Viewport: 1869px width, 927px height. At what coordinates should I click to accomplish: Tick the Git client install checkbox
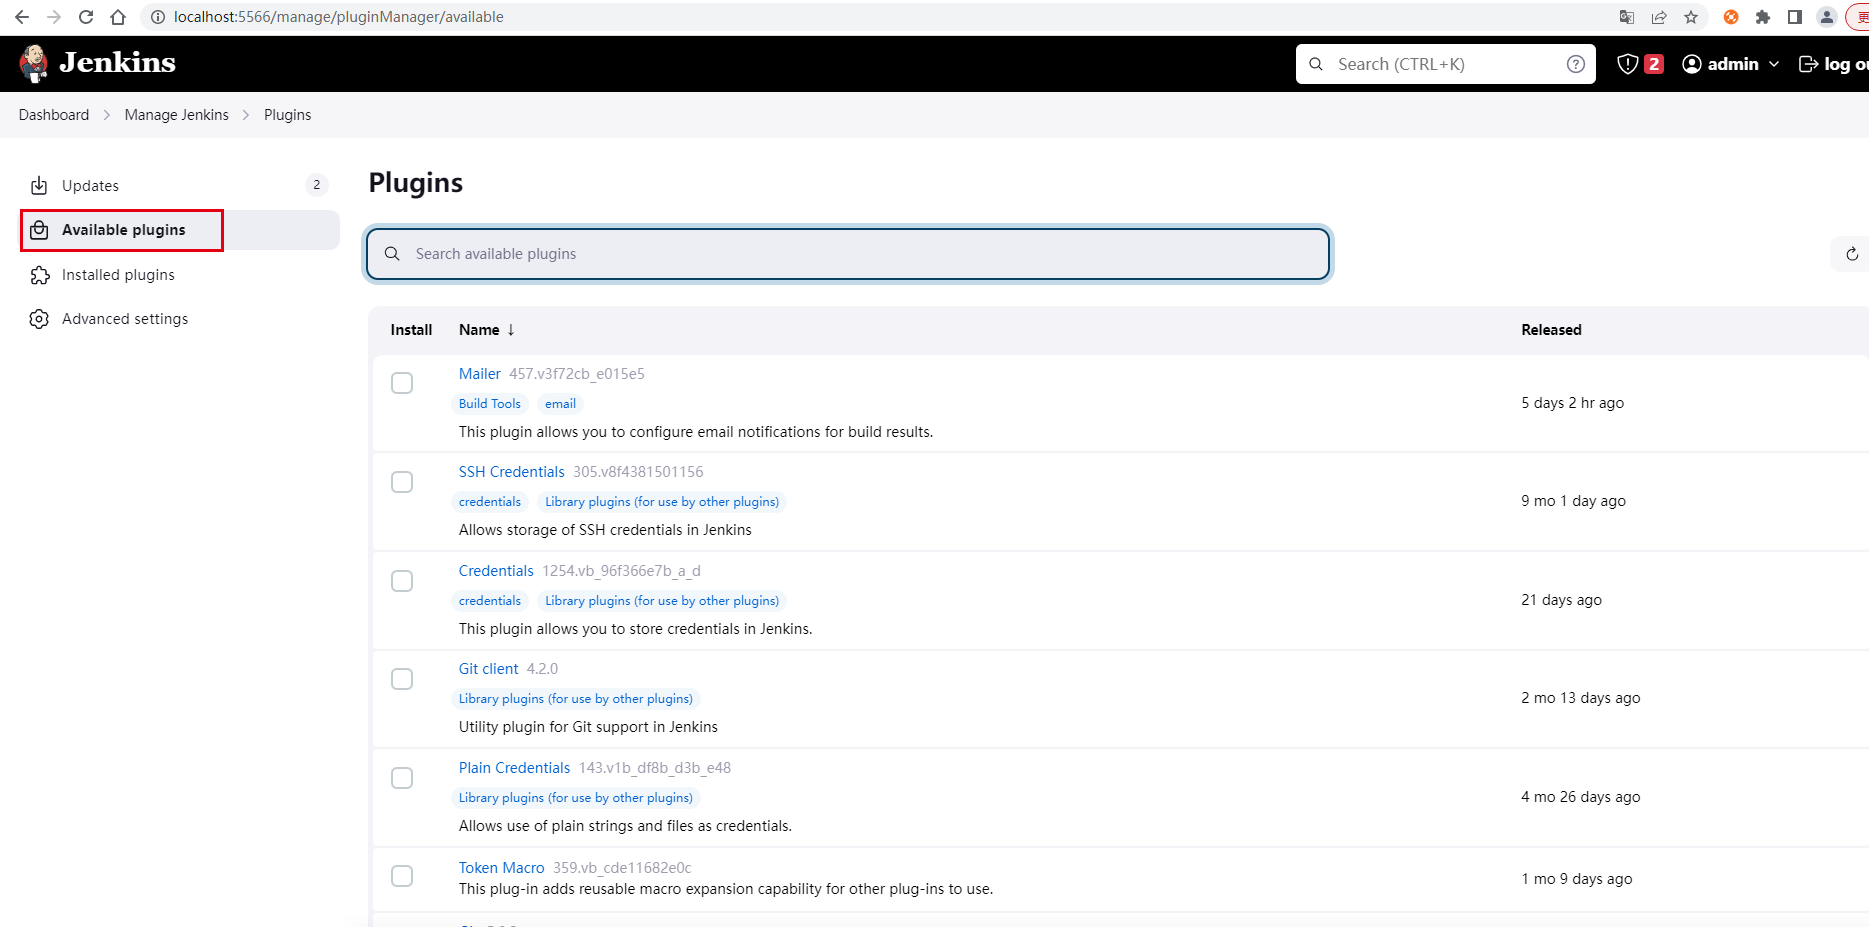point(402,679)
